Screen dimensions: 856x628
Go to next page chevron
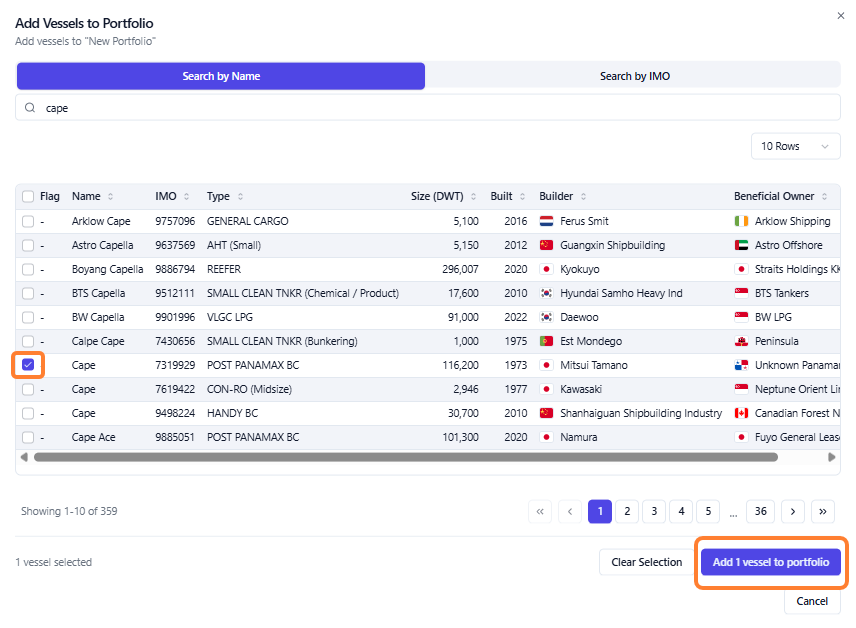click(793, 512)
